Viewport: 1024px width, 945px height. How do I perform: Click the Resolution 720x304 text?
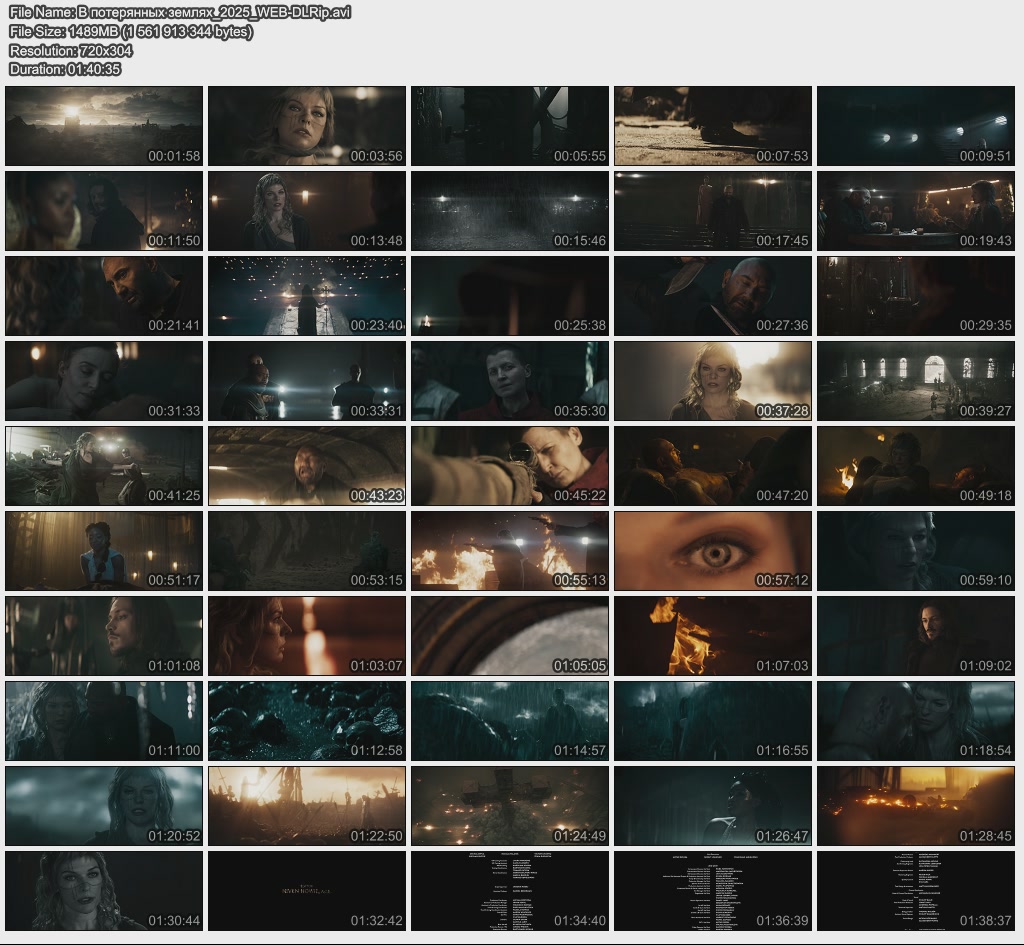(x=71, y=50)
